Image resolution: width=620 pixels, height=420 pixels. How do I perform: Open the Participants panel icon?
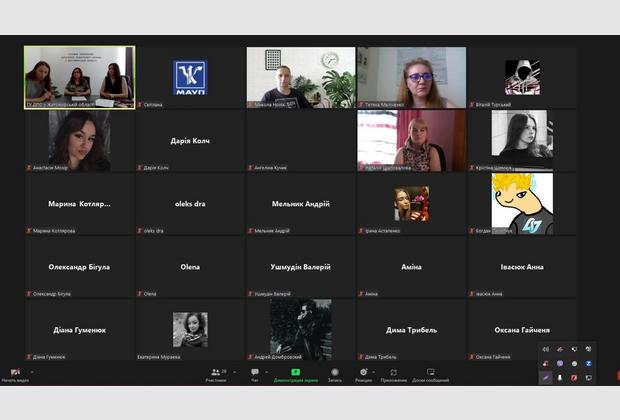click(215, 372)
